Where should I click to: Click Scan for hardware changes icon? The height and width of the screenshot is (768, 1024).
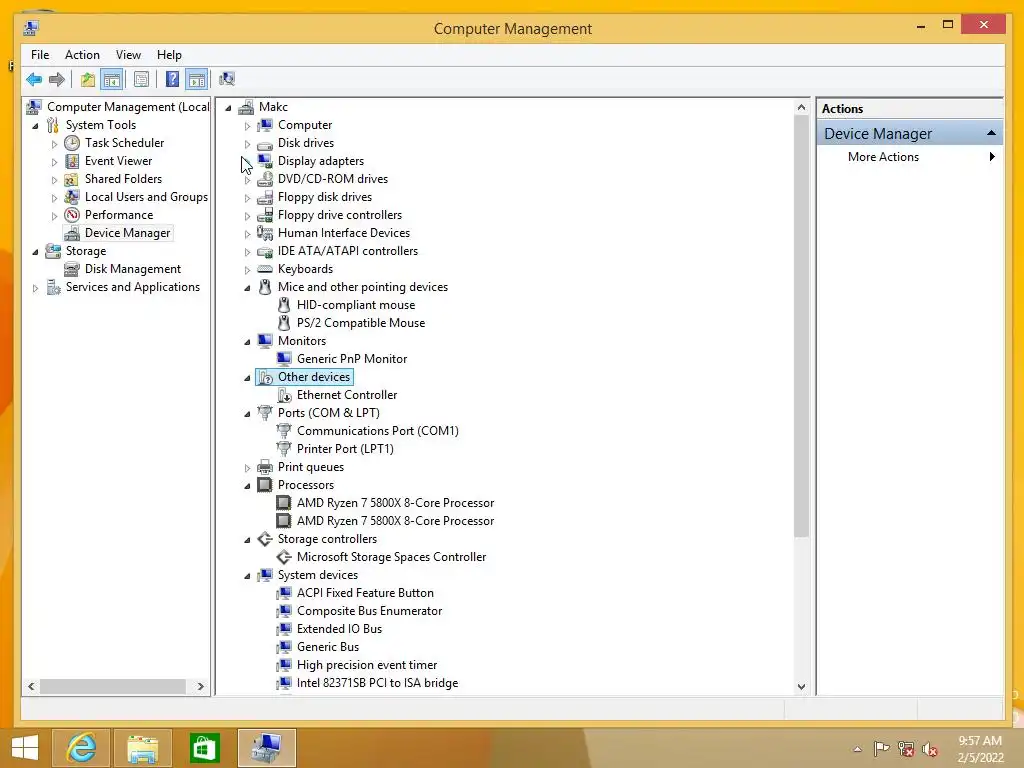tap(227, 80)
